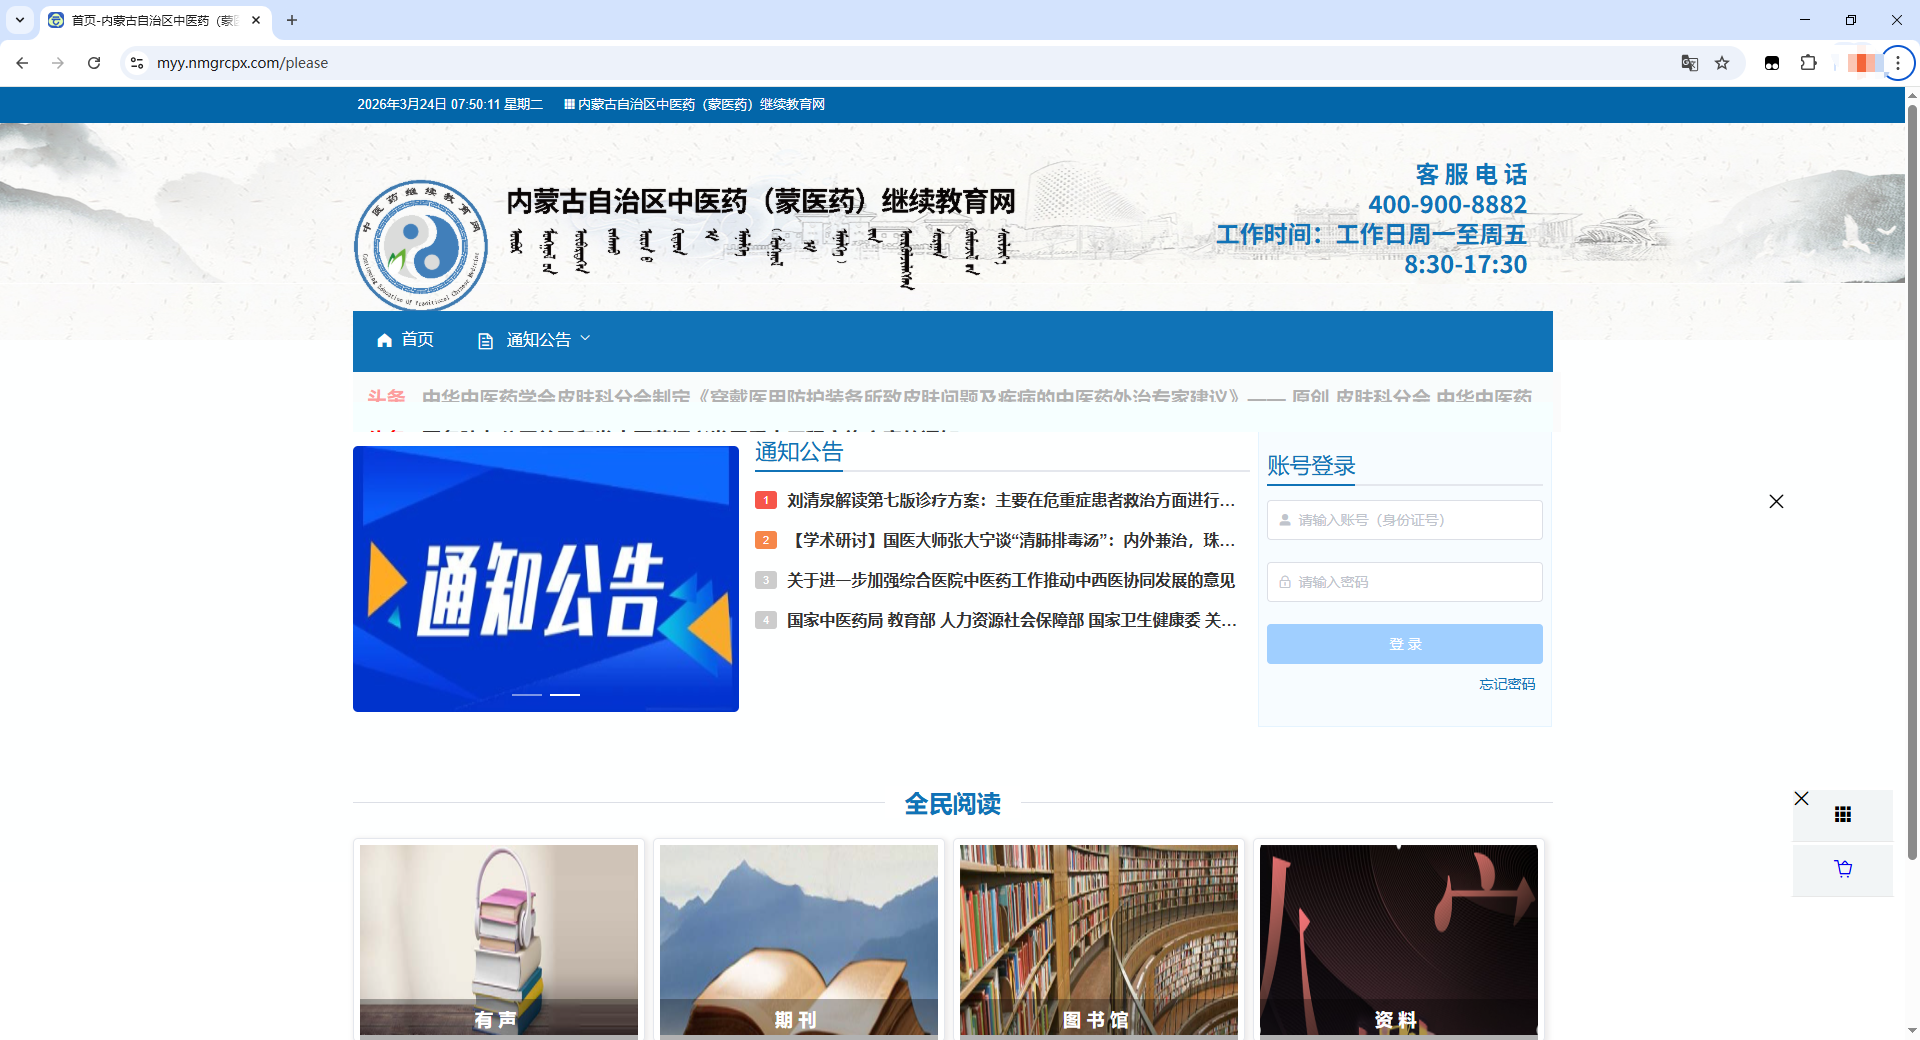This screenshot has width=1920, height=1040.
Task: Open news item 关于进一步加强综合医院中医药工作
Action: point(1011,580)
